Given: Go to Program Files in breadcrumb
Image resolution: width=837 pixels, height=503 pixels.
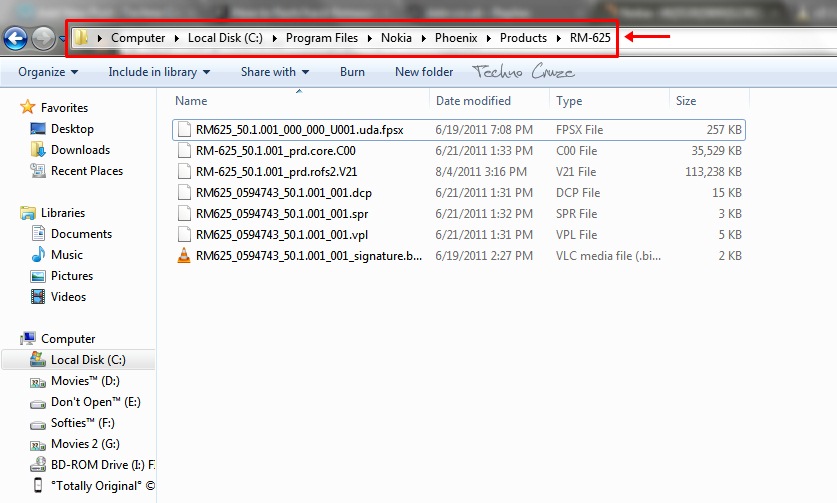Looking at the screenshot, I should tap(322, 38).
